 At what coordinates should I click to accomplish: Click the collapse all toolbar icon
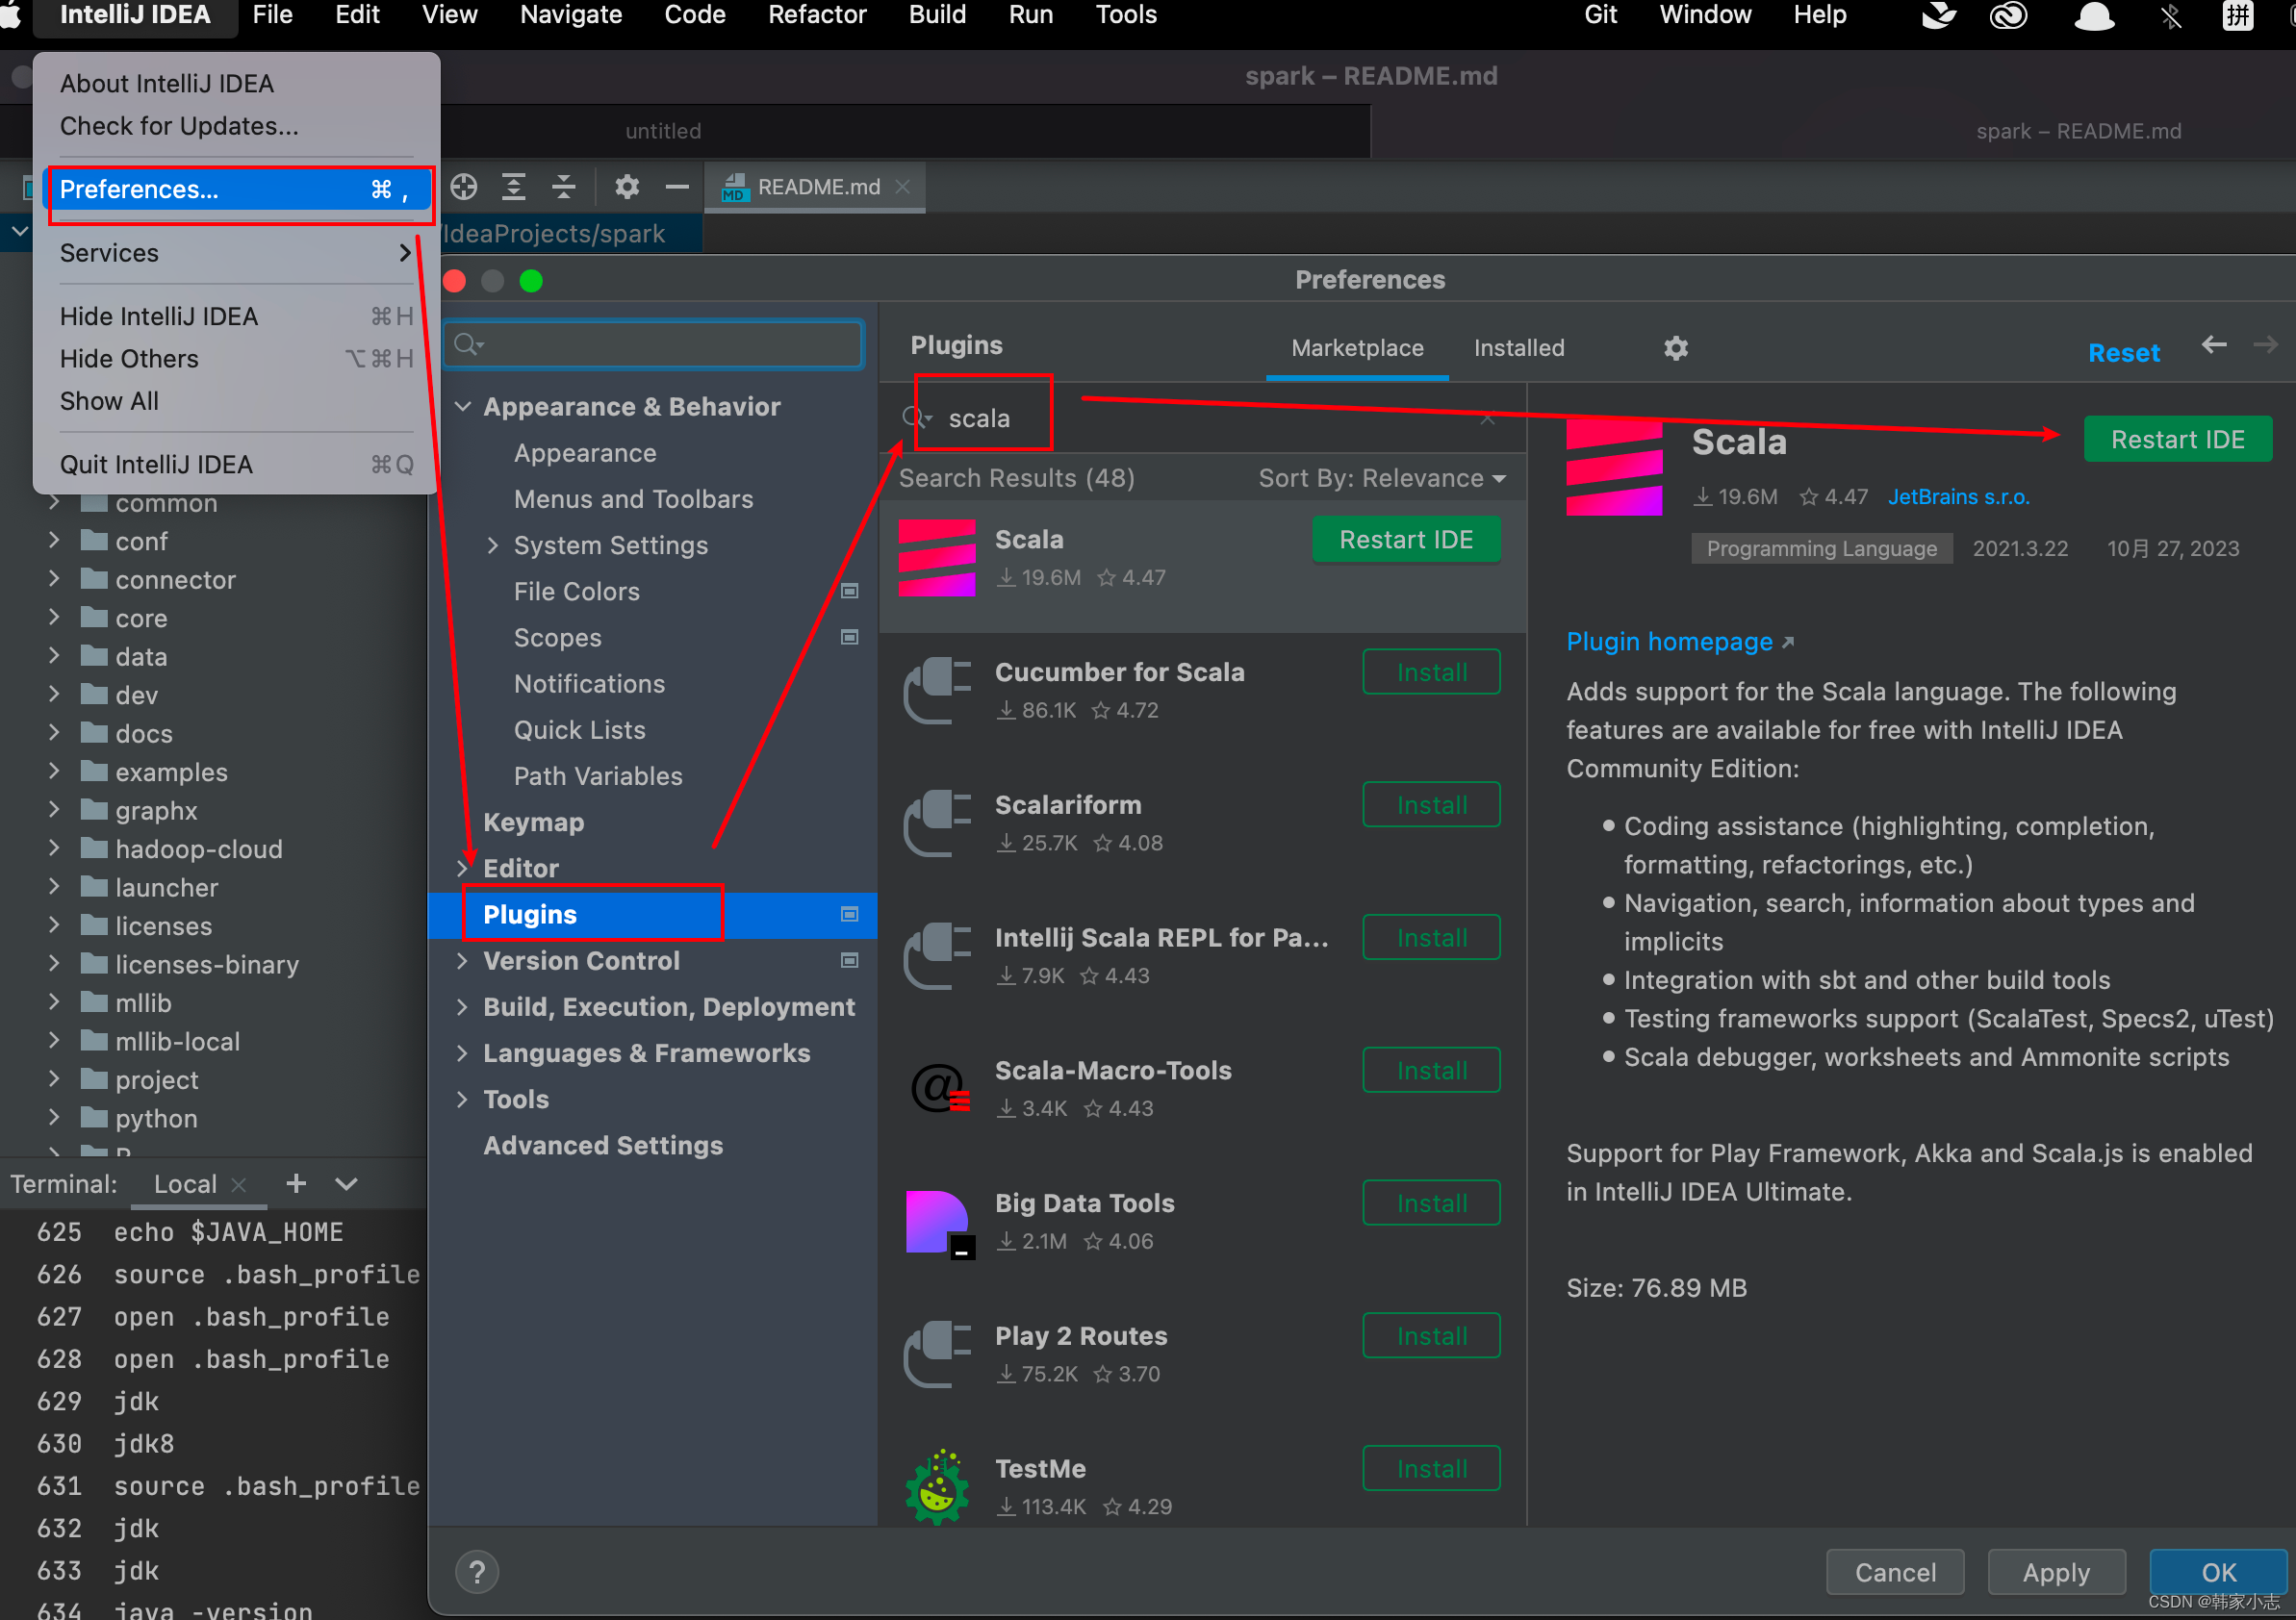coord(564,187)
